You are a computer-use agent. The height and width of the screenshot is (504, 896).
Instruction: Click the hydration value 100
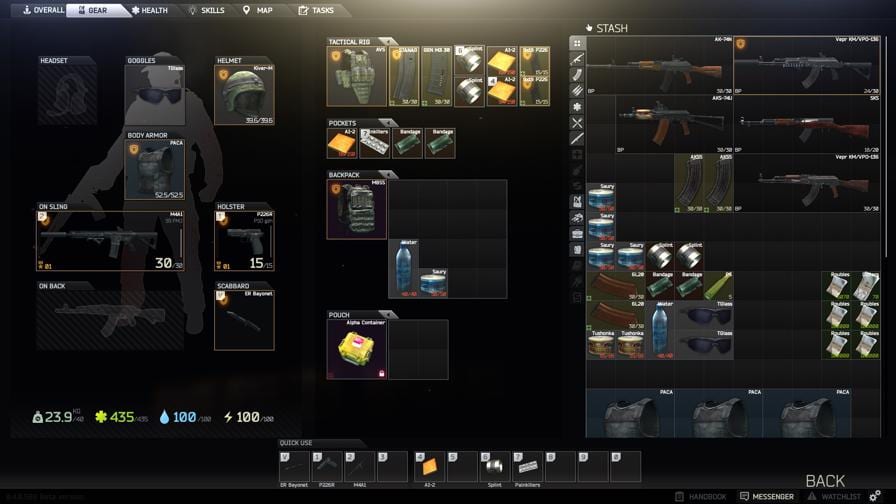184,417
